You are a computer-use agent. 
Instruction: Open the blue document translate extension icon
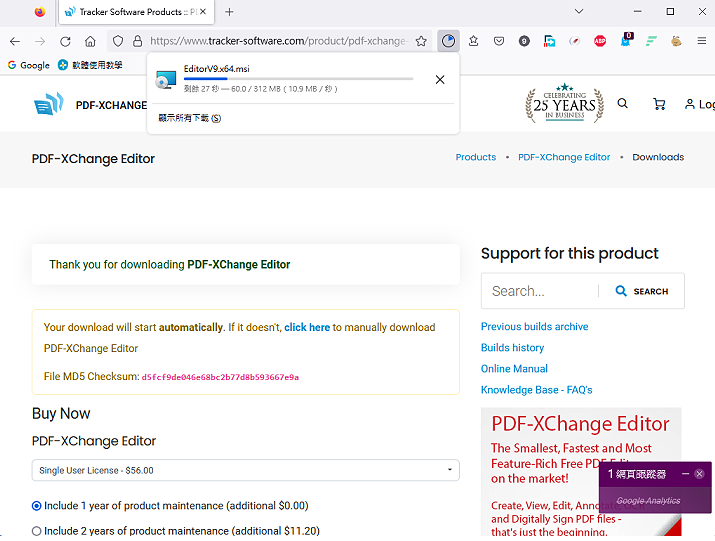coord(549,42)
